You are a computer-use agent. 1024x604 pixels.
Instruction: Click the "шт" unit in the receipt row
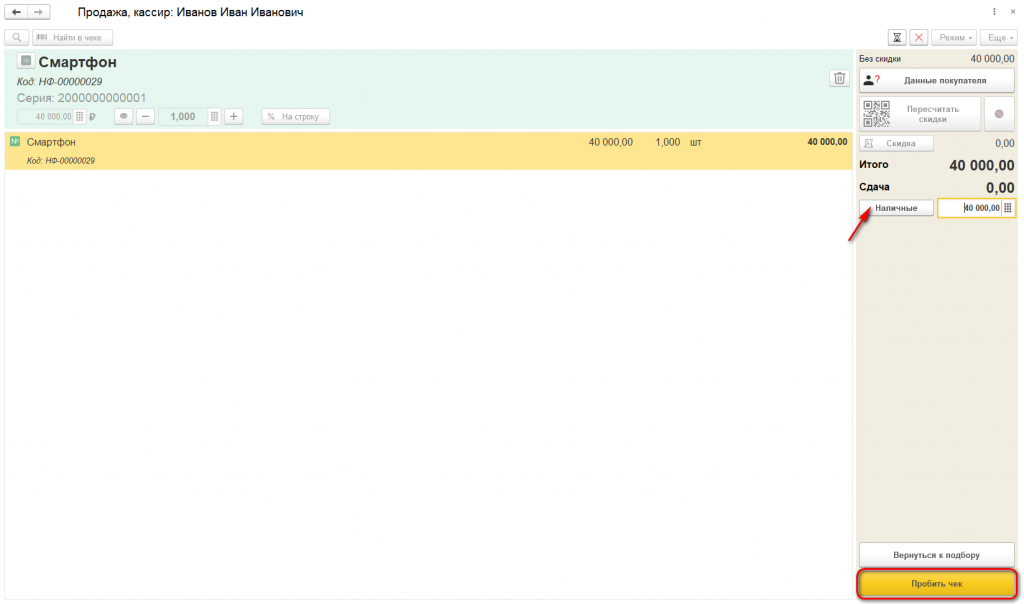(x=696, y=142)
